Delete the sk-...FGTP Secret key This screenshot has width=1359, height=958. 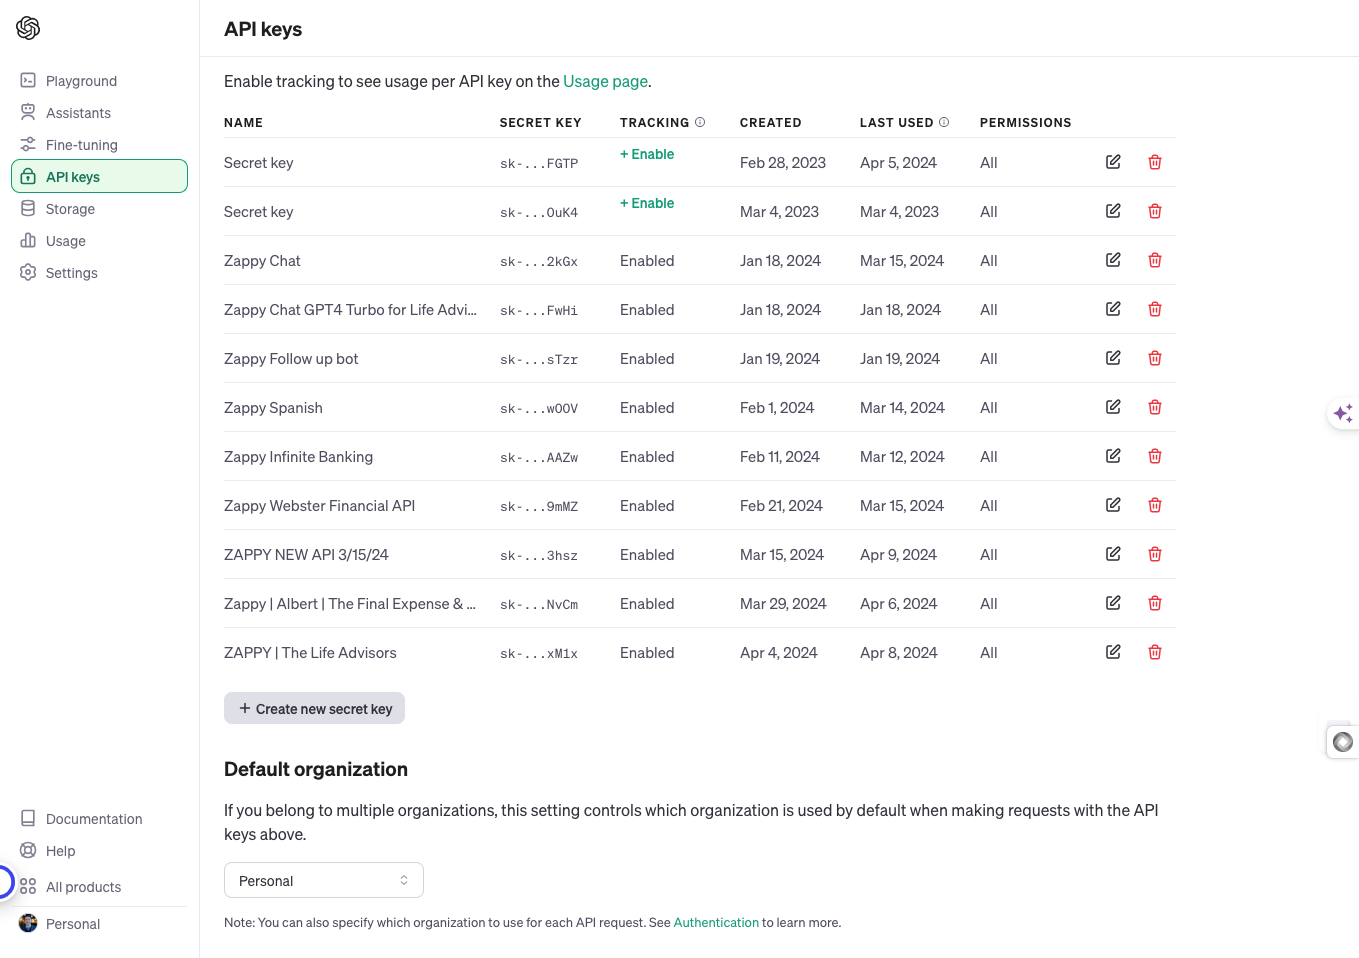[x=1155, y=162]
